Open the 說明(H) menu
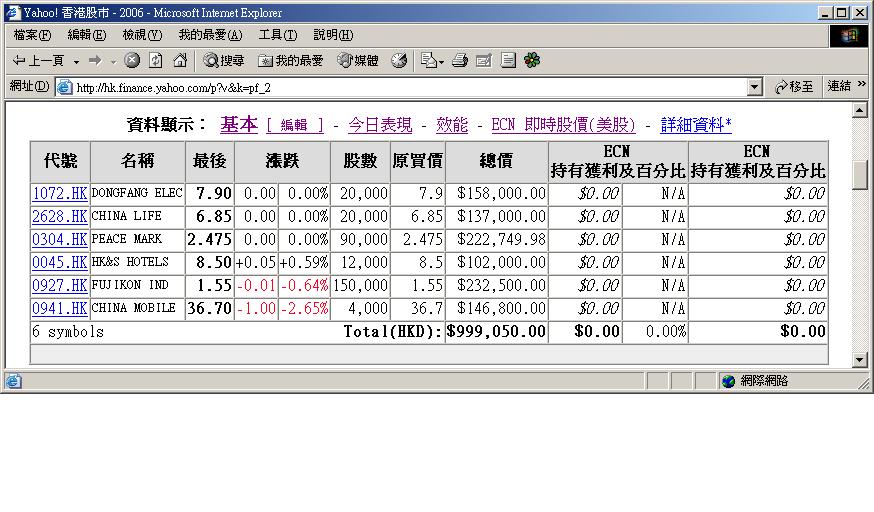This screenshot has height=512, width=874. (x=333, y=35)
